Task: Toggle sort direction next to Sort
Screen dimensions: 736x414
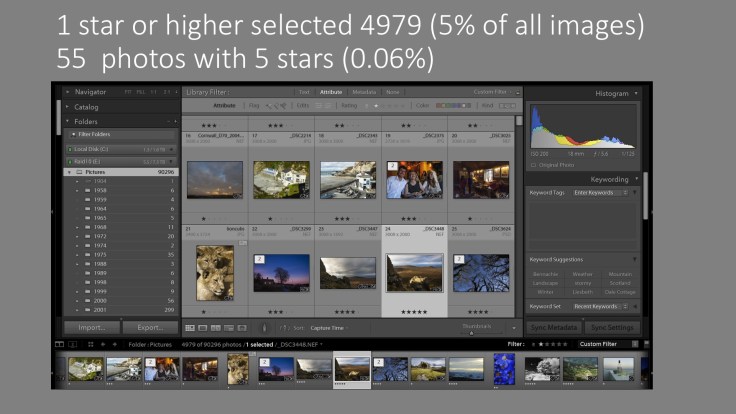Action: 284,328
